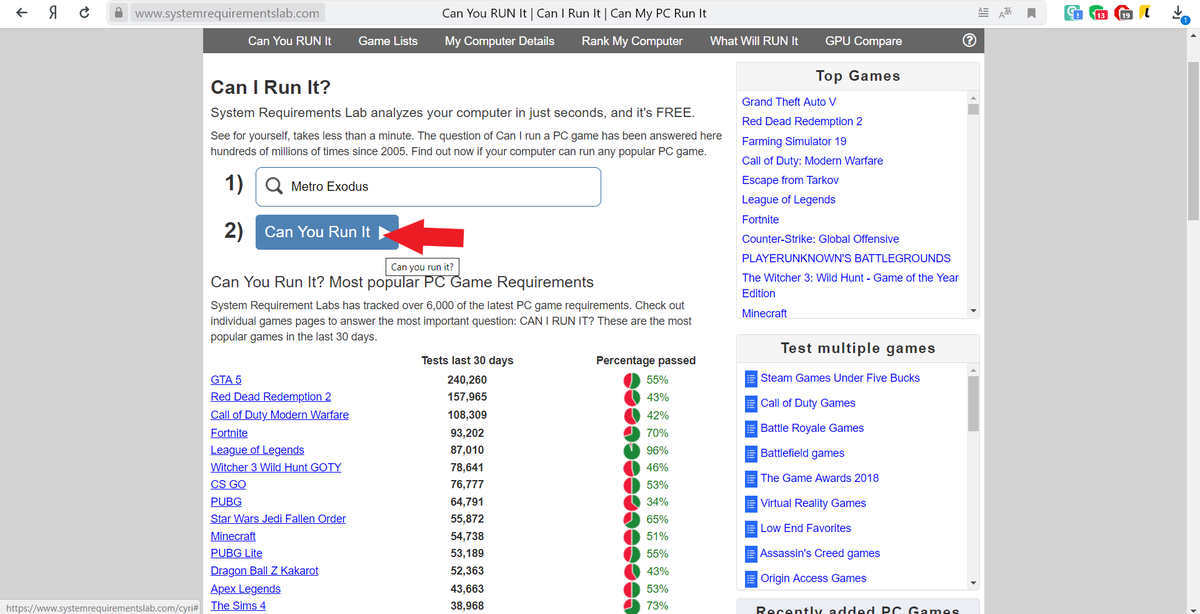Open the yellow extension icon
The width and height of the screenshot is (1200, 614).
click(x=1147, y=13)
